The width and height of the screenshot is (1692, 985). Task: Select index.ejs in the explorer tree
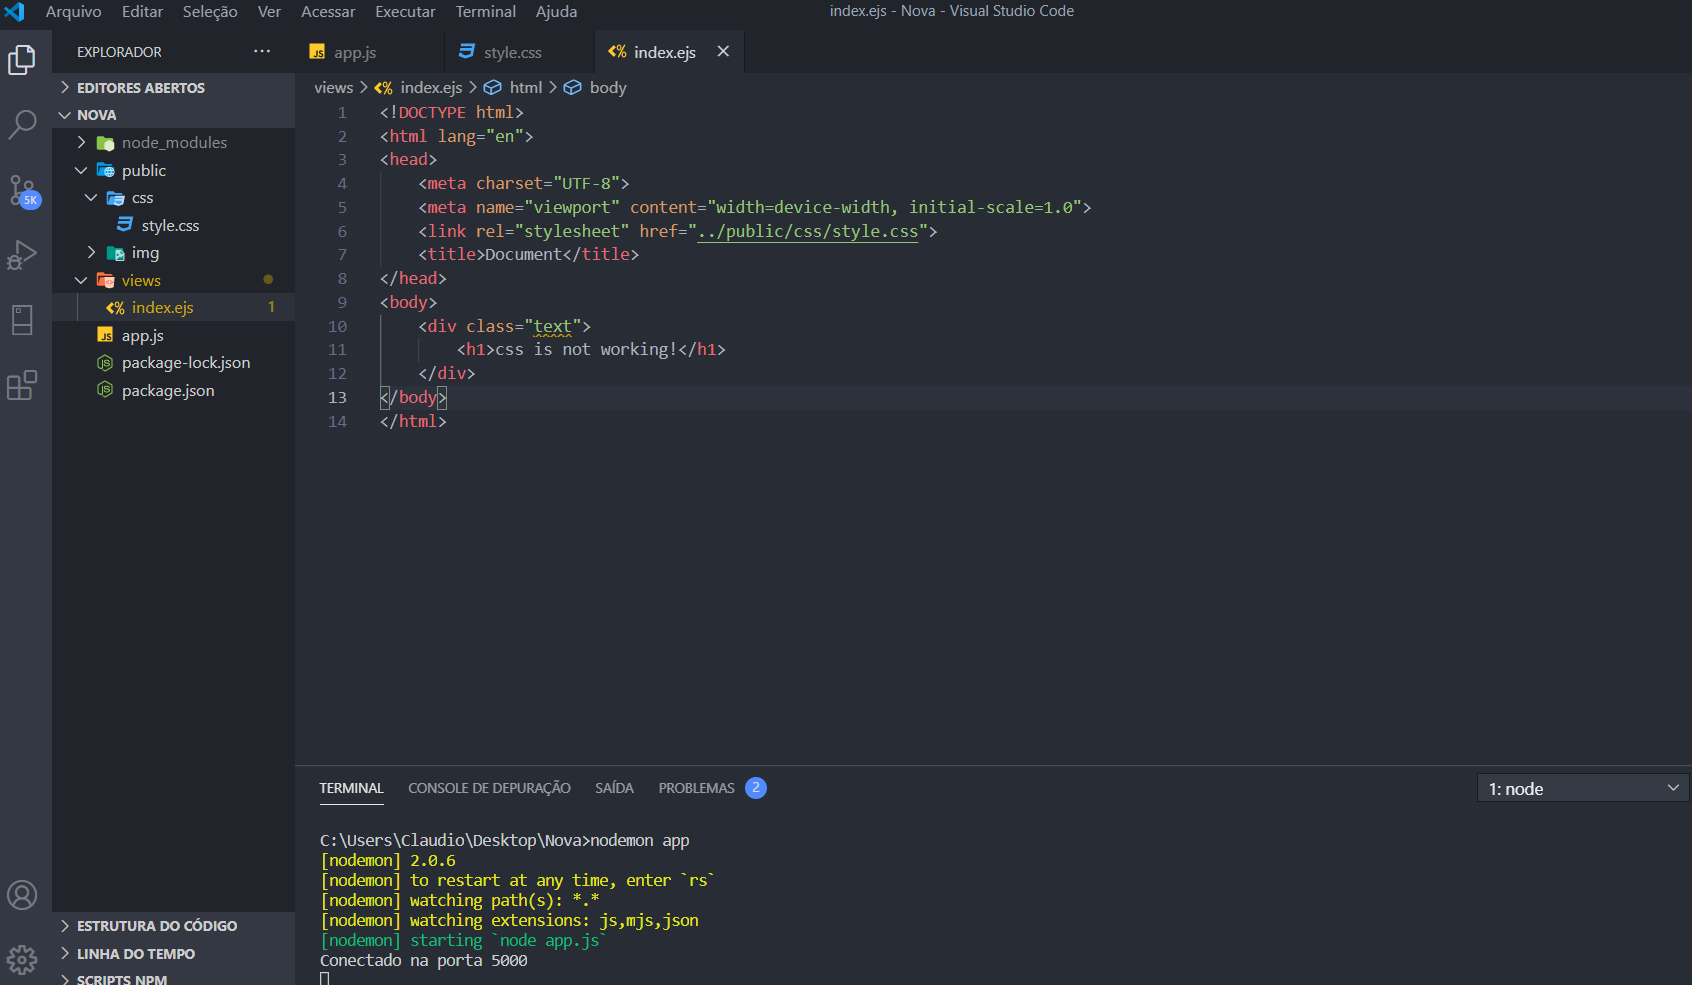click(x=173, y=308)
